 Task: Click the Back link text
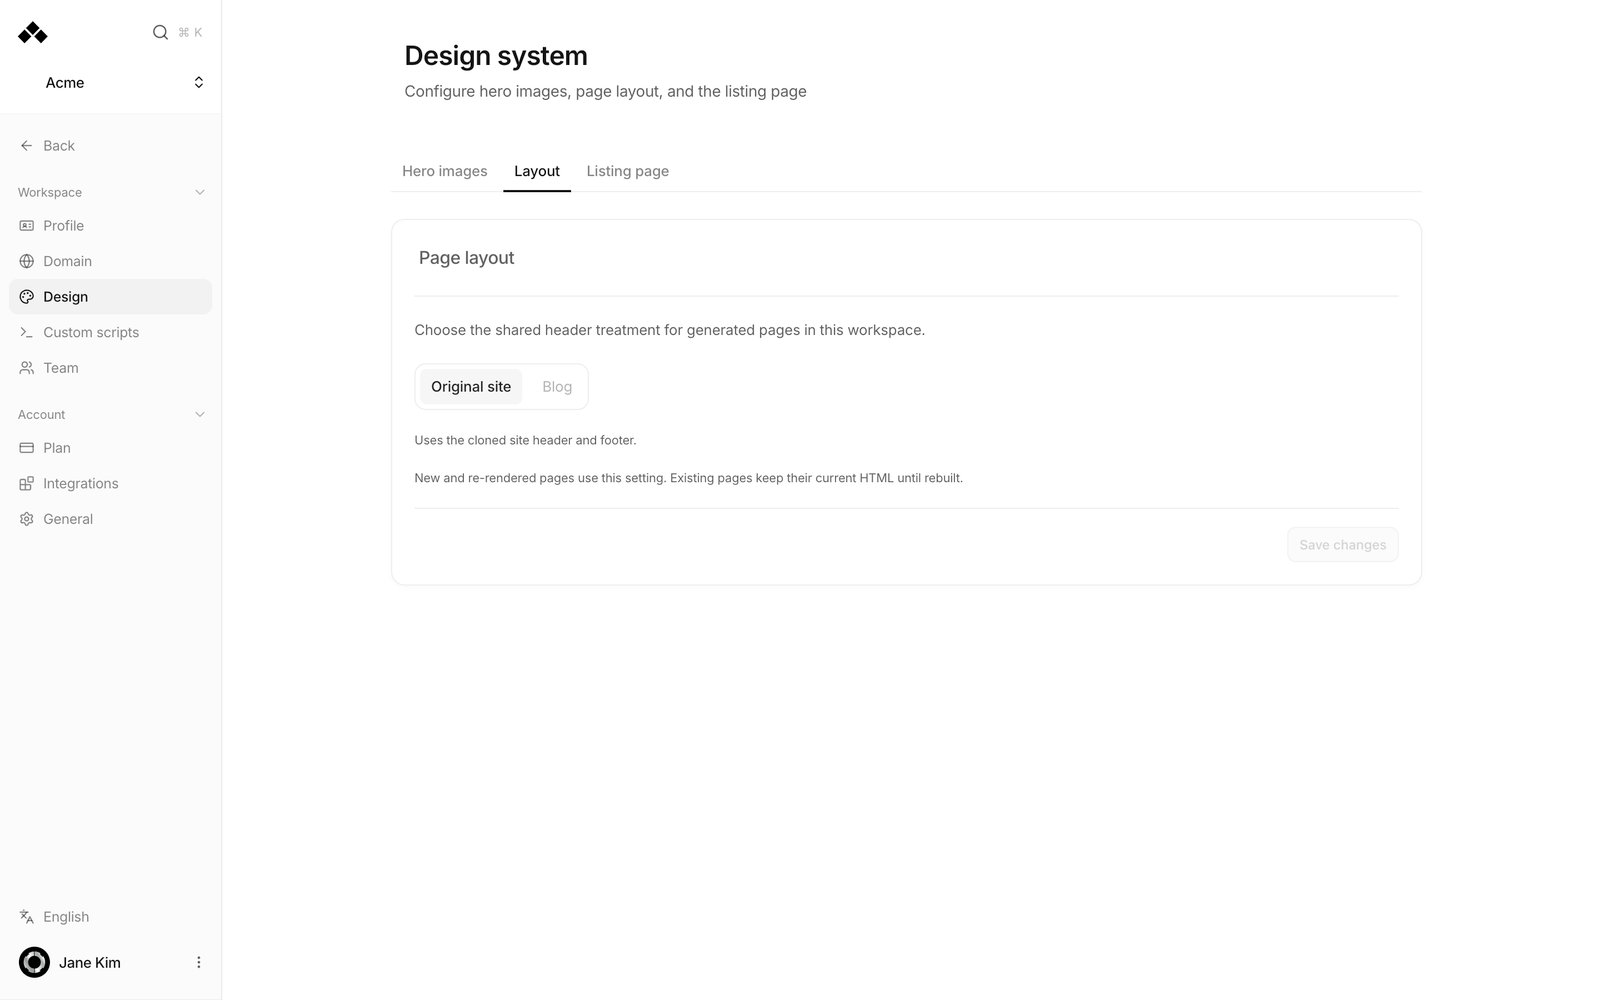[x=59, y=146]
